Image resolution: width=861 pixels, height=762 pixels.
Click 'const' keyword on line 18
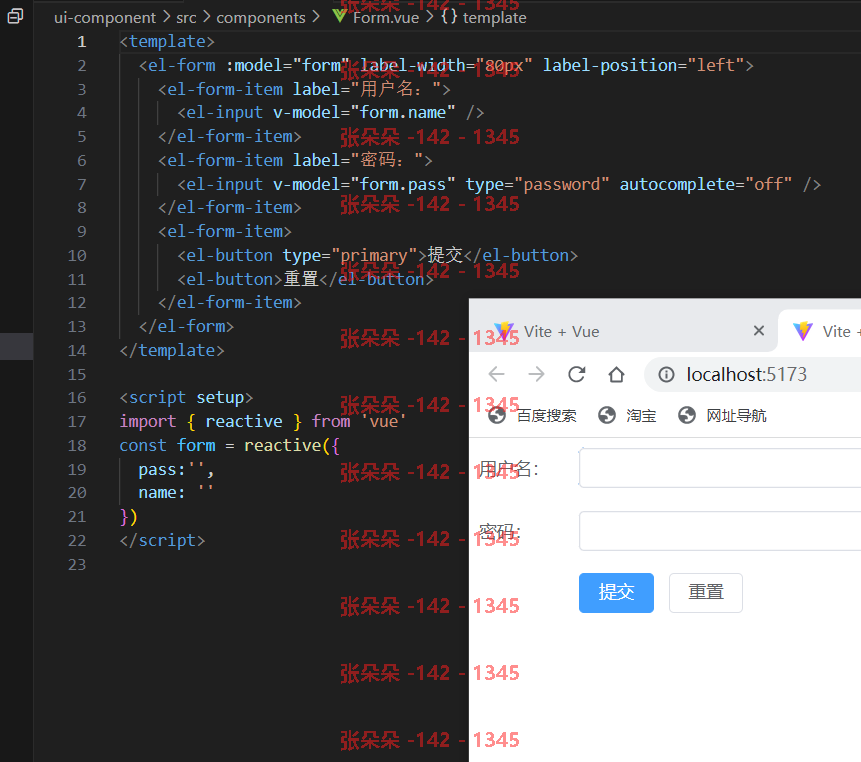(x=143, y=445)
